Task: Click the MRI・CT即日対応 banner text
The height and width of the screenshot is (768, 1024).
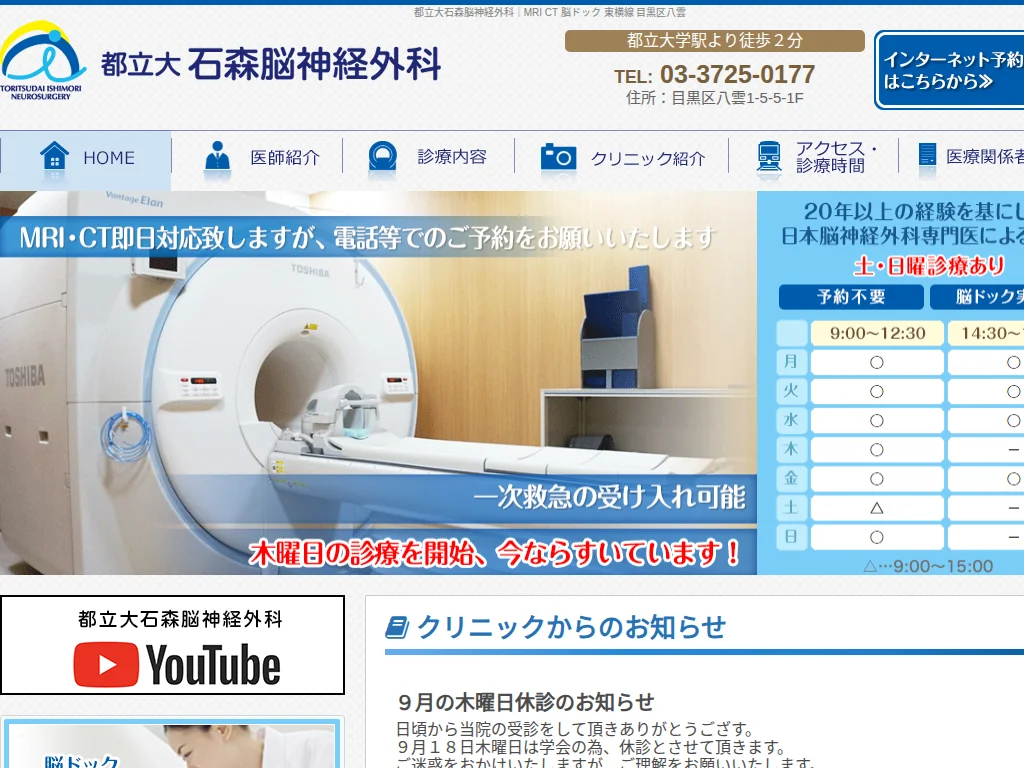Action: pyautogui.click(x=368, y=238)
